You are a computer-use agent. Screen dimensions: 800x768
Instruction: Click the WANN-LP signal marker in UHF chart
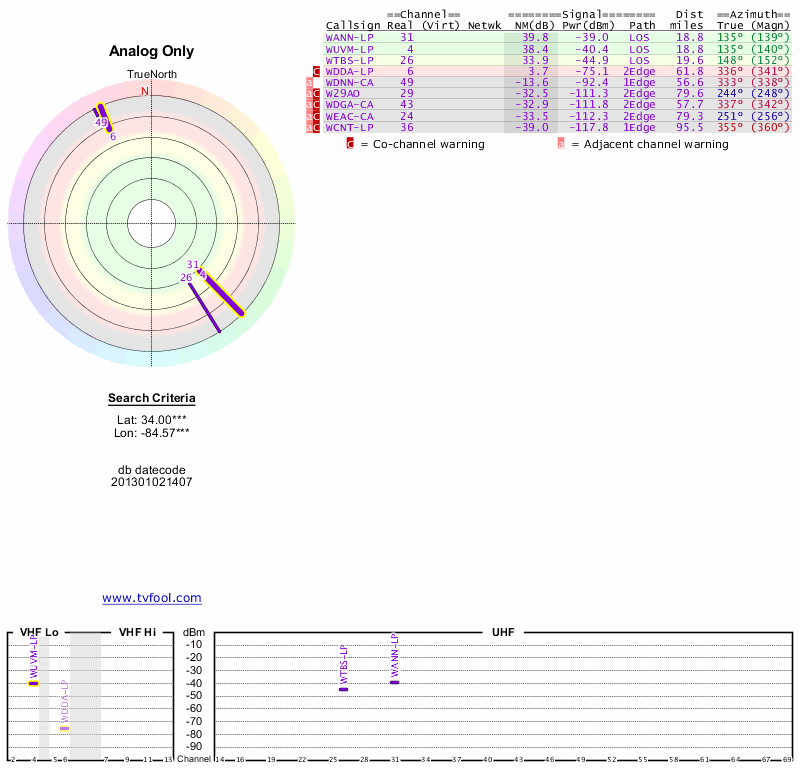pos(394,682)
